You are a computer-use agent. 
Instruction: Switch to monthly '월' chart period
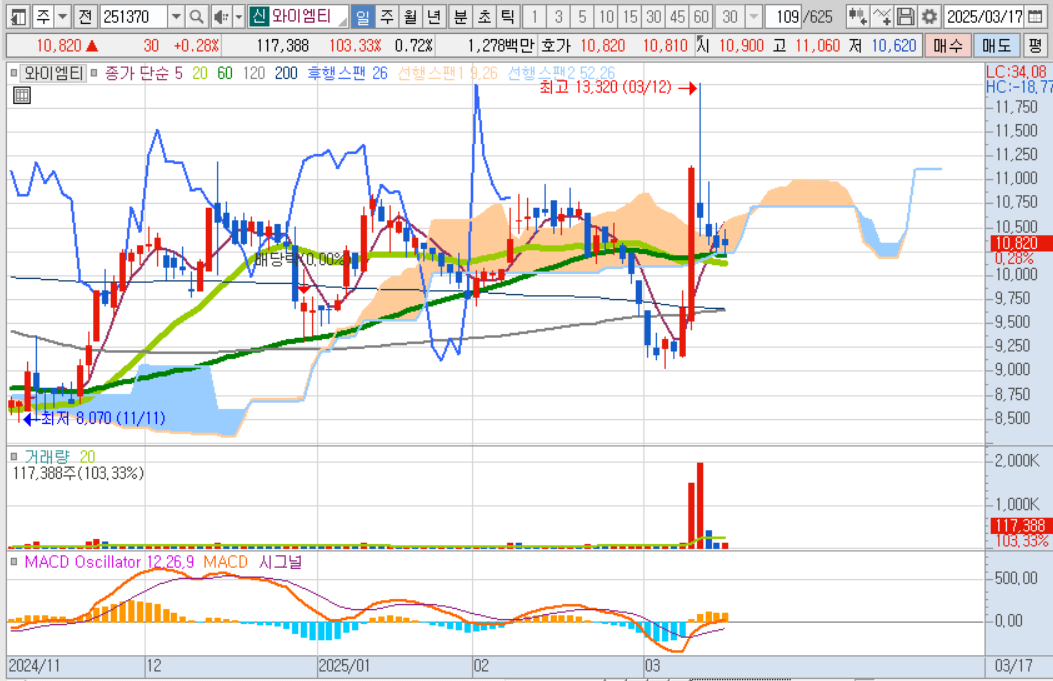click(x=410, y=16)
